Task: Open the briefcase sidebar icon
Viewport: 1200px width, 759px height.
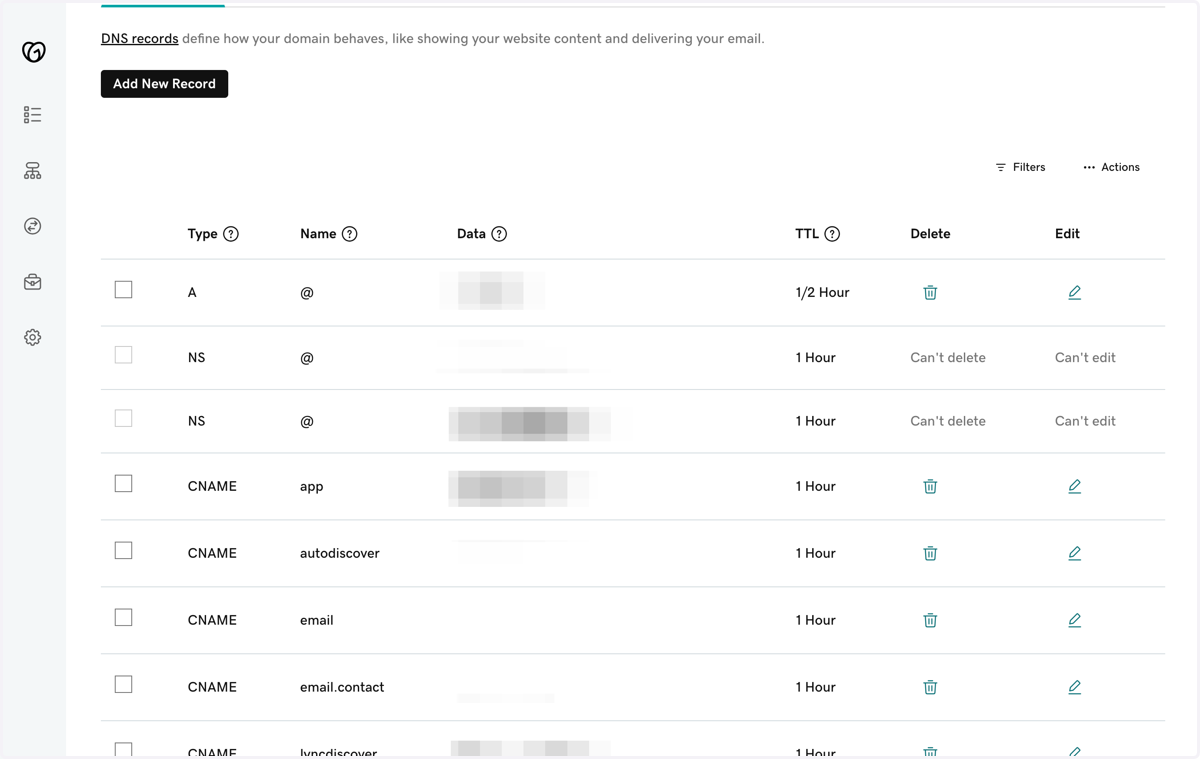Action: pyautogui.click(x=33, y=282)
